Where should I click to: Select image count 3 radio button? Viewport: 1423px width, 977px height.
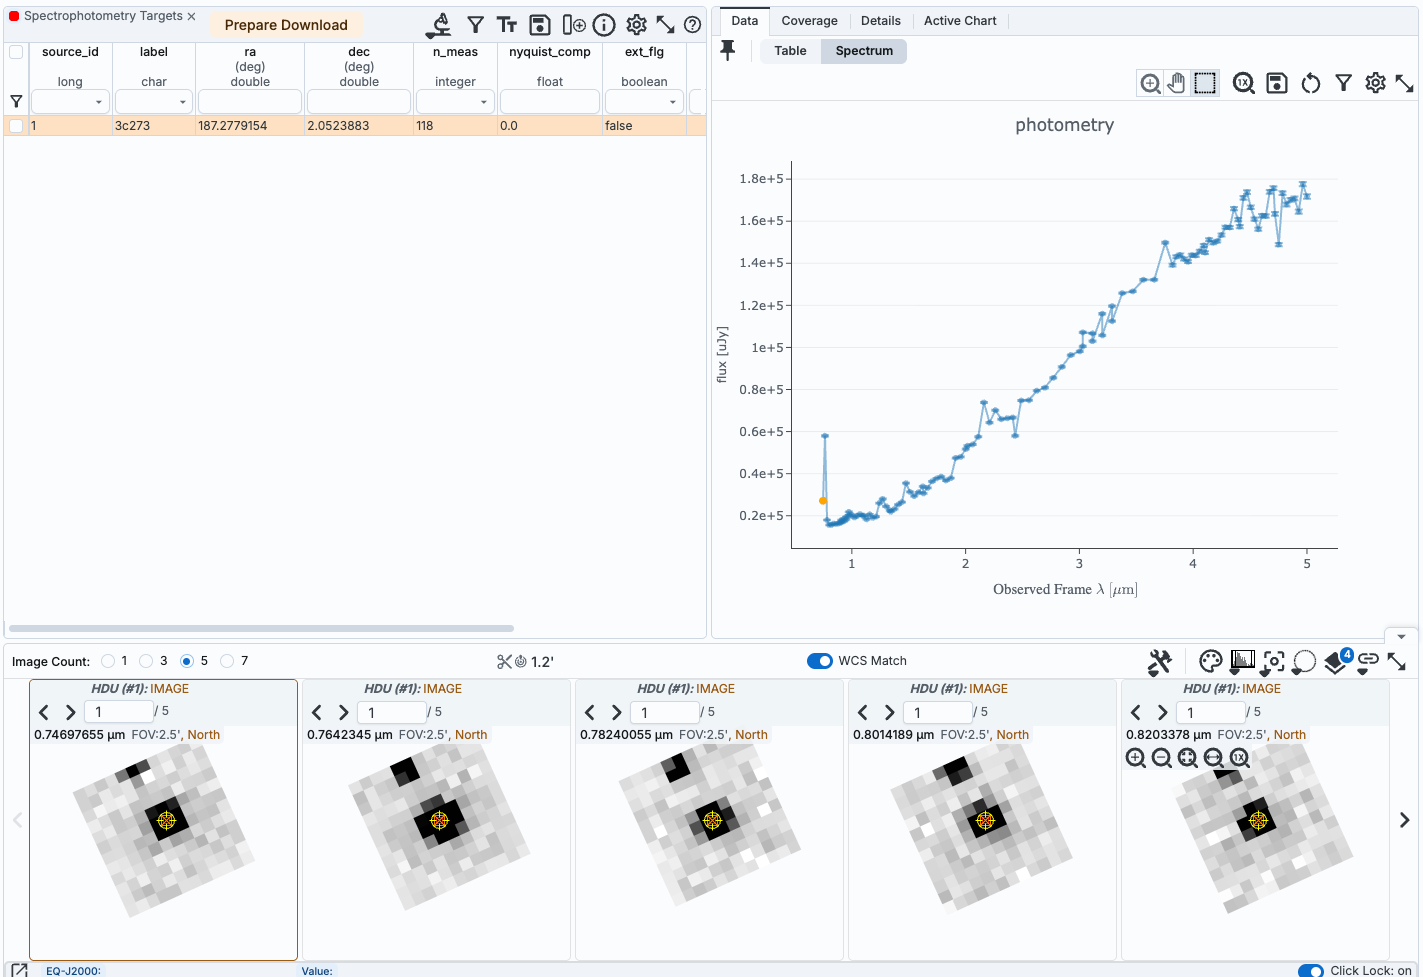(x=147, y=661)
